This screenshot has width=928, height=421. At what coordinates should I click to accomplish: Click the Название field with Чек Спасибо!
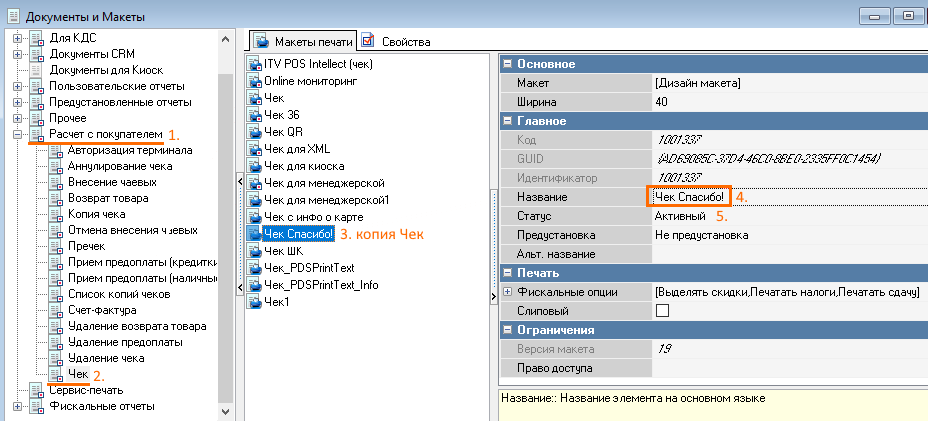[690, 197]
